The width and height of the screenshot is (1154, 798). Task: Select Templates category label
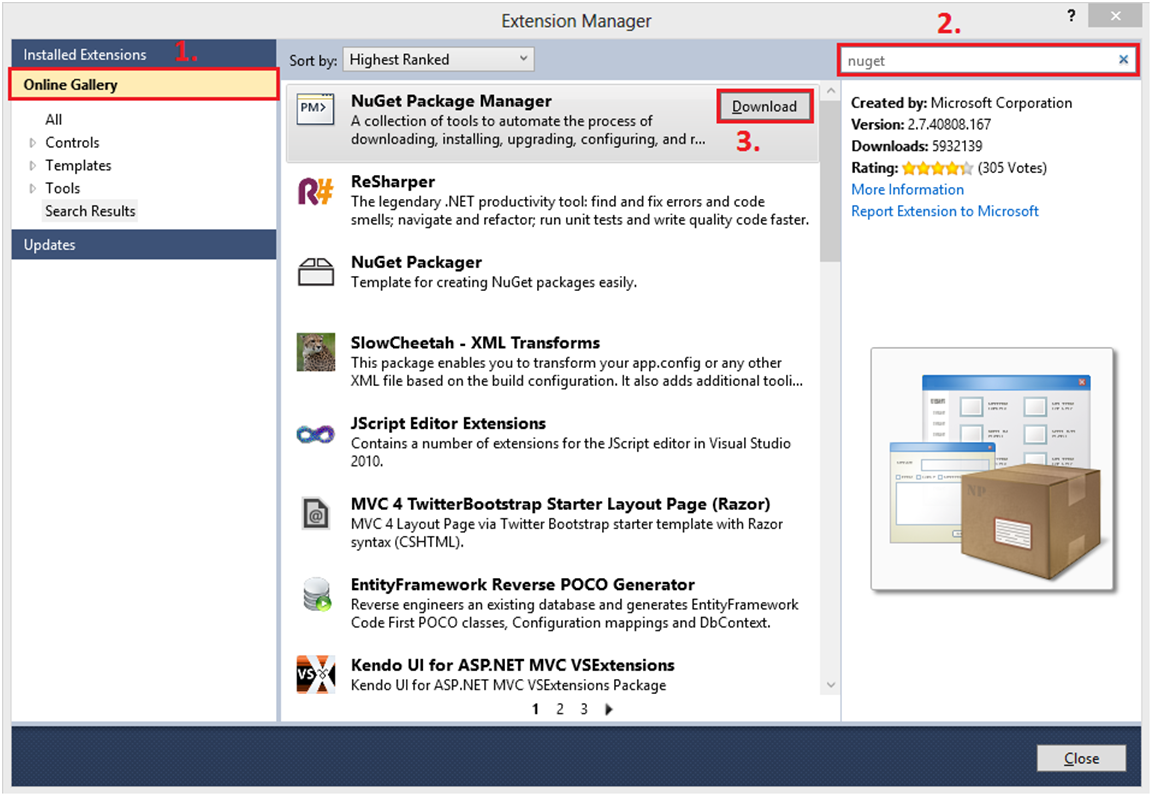[x=78, y=166]
